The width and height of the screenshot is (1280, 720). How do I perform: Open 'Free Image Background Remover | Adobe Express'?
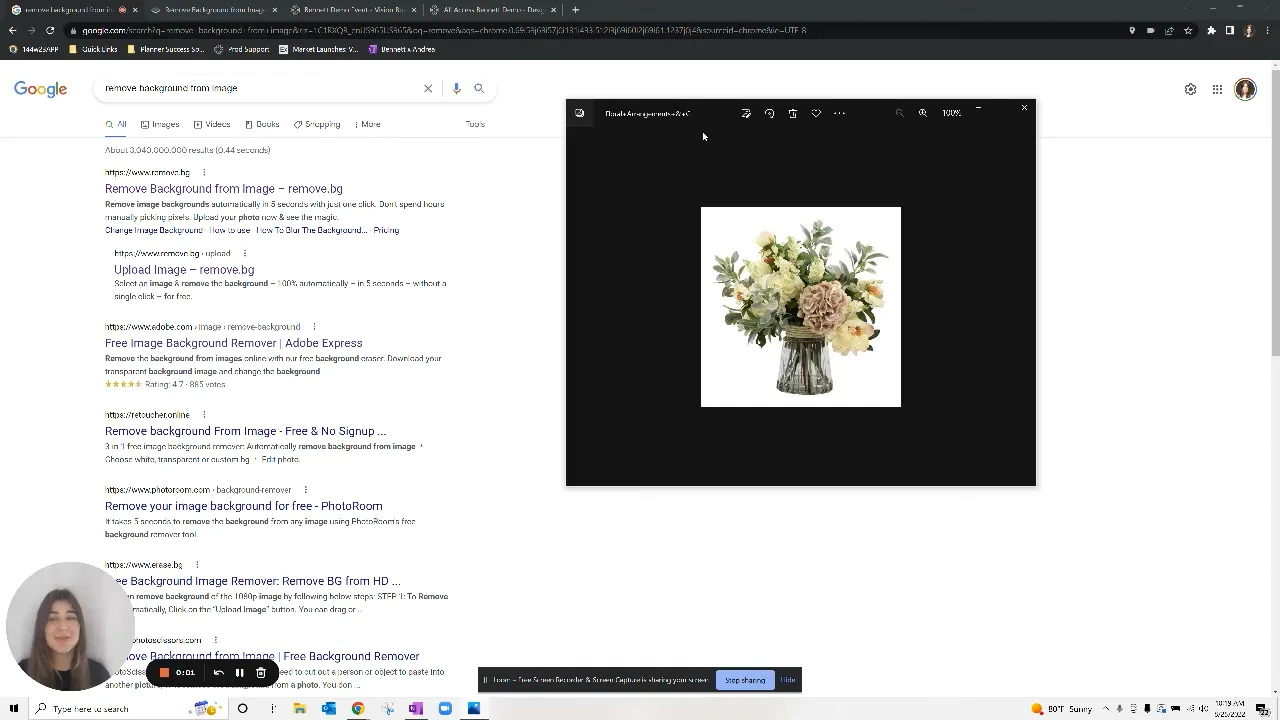(234, 343)
